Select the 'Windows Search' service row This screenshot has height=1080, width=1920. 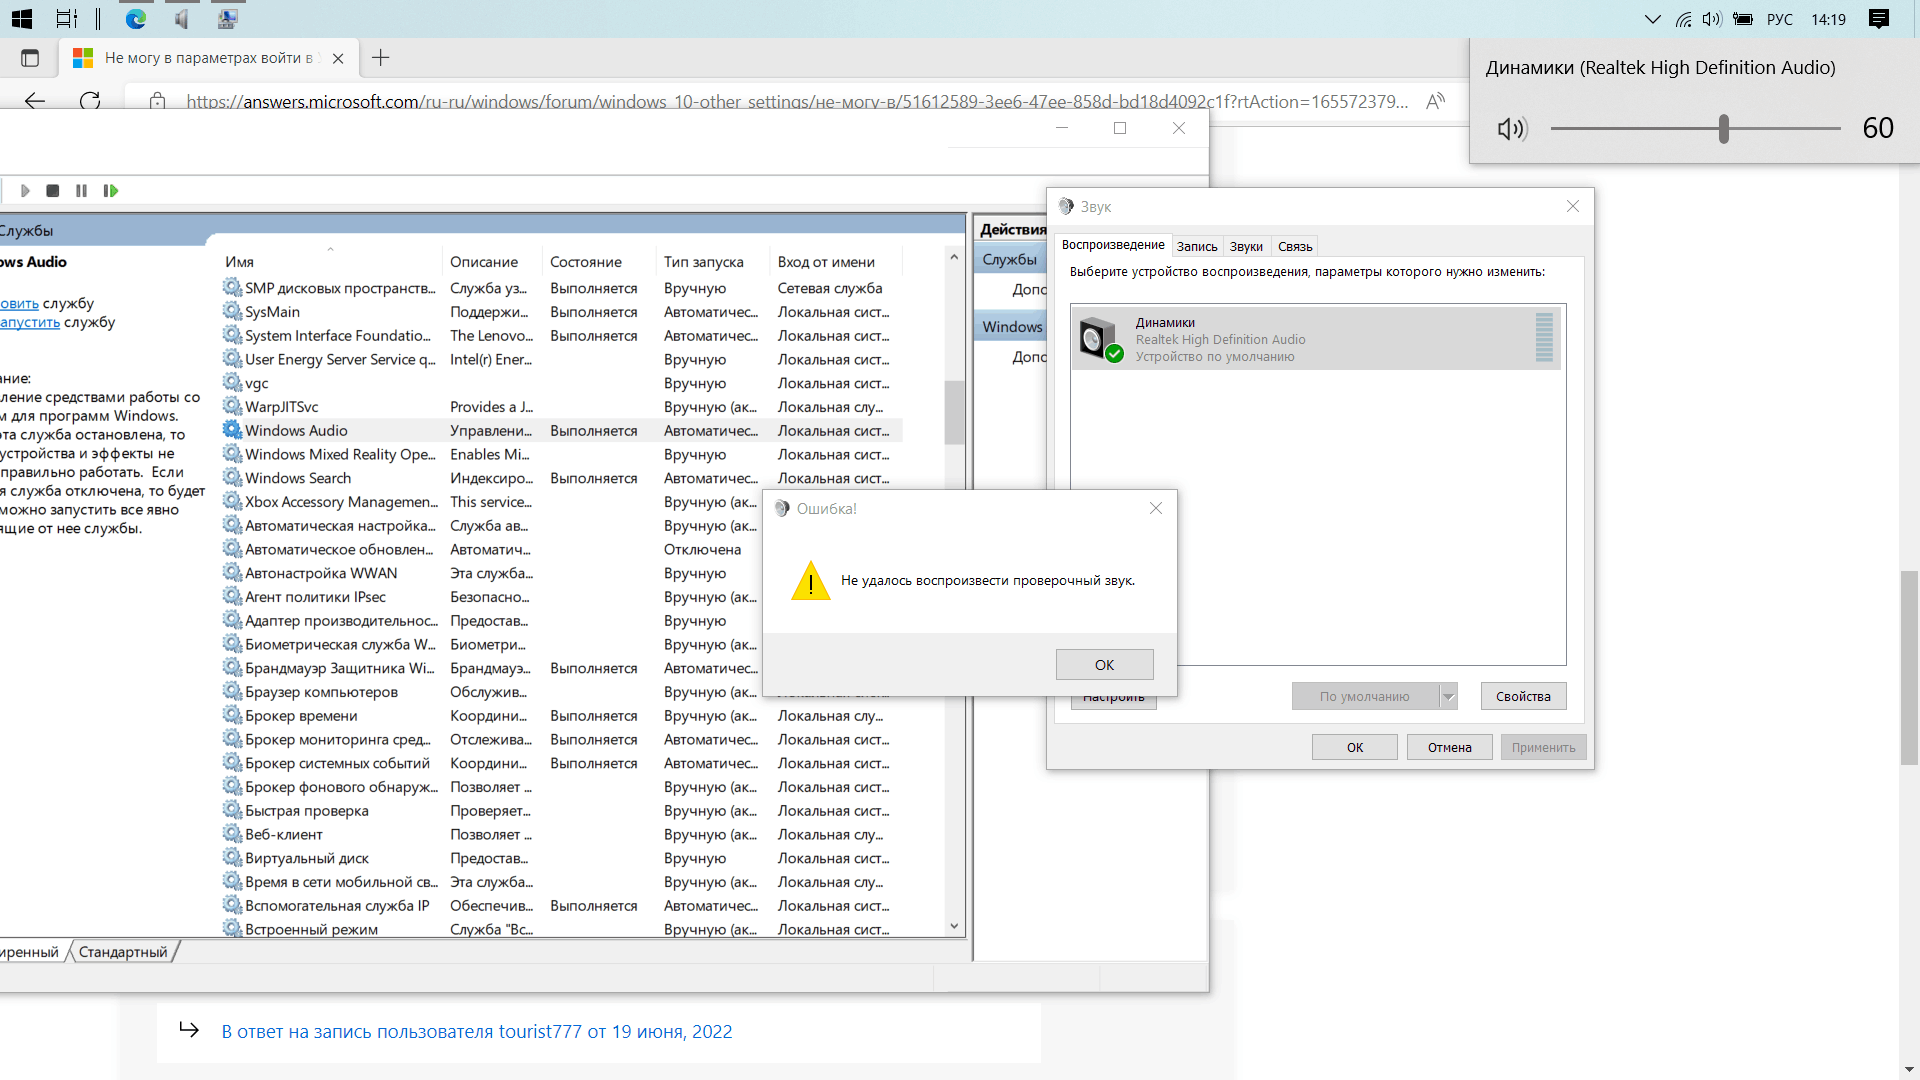[x=298, y=478]
